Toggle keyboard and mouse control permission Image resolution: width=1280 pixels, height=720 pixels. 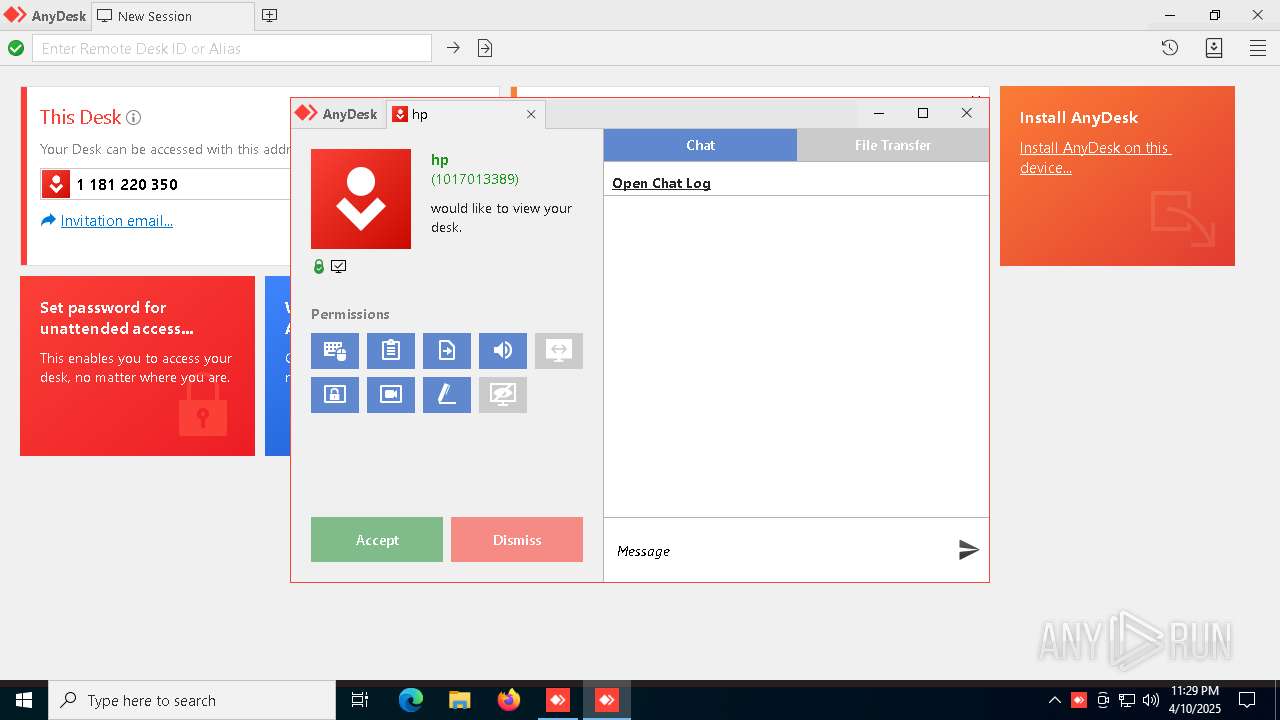tap(335, 351)
